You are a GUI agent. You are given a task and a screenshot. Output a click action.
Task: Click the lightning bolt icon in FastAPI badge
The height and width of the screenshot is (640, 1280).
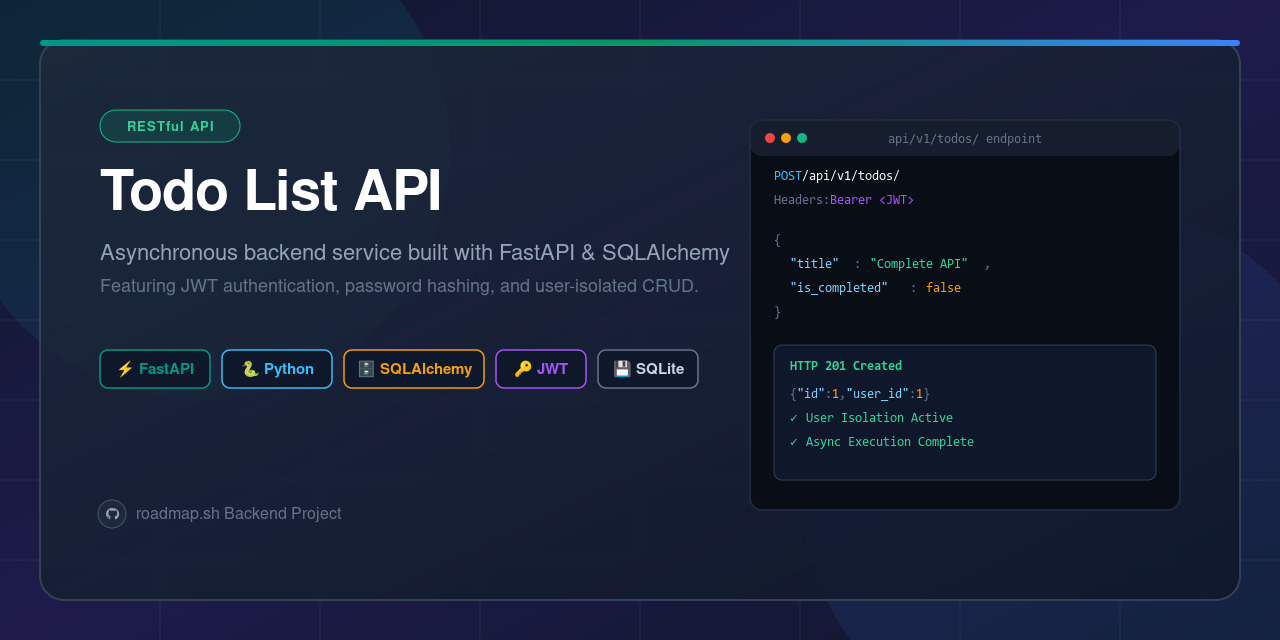[125, 369]
